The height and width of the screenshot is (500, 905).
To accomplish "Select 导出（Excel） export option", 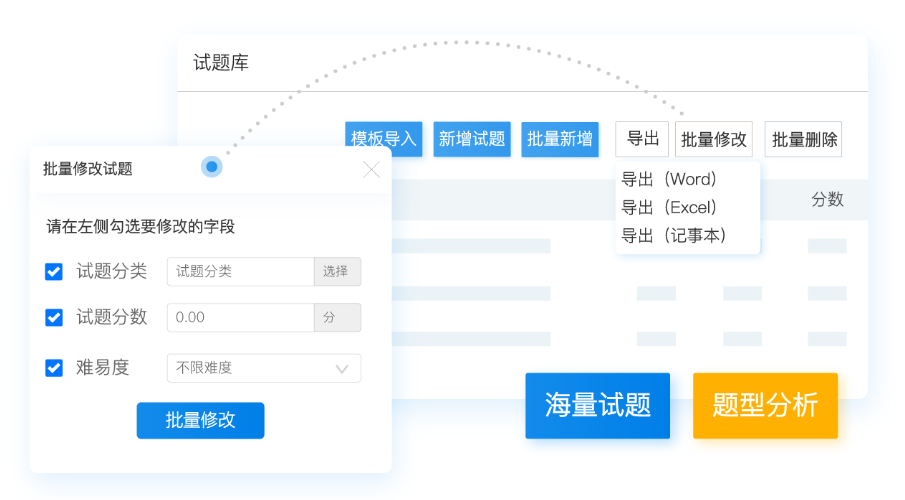I will [669, 208].
